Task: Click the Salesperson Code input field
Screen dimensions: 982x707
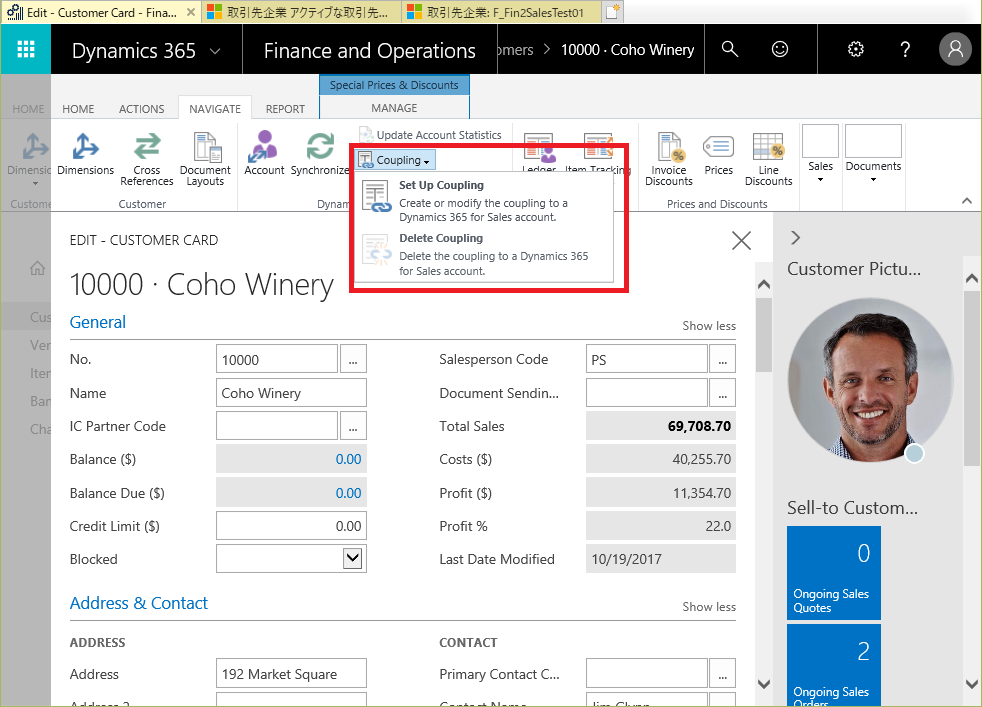Action: point(647,359)
